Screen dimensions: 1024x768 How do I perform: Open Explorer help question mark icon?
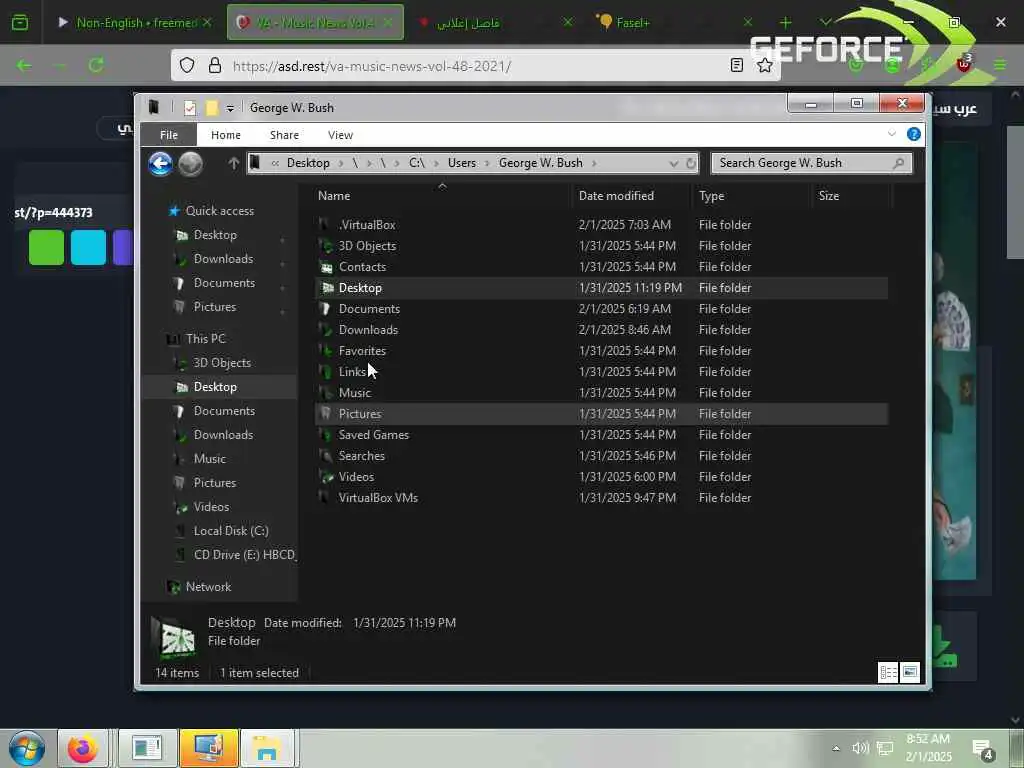914,134
